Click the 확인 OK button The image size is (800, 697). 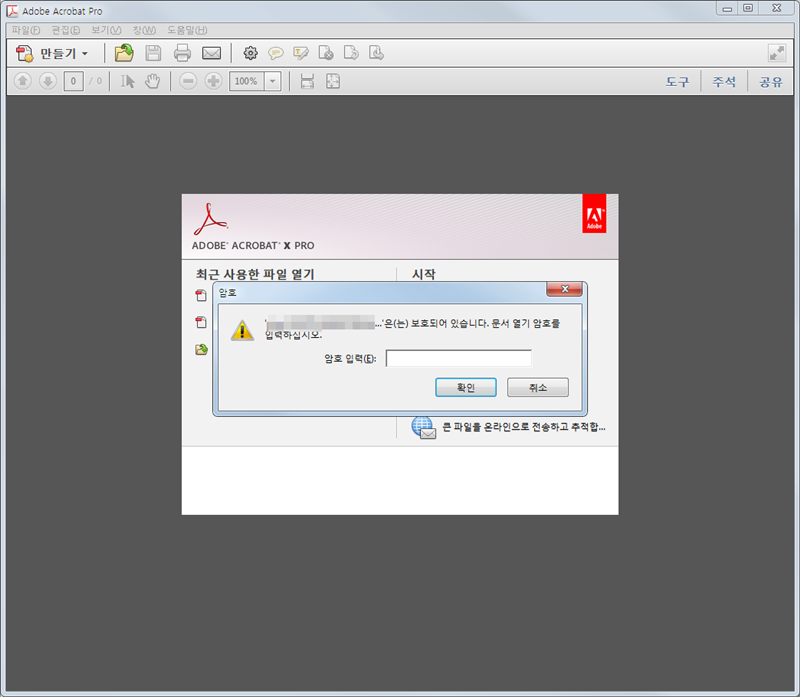(x=466, y=387)
